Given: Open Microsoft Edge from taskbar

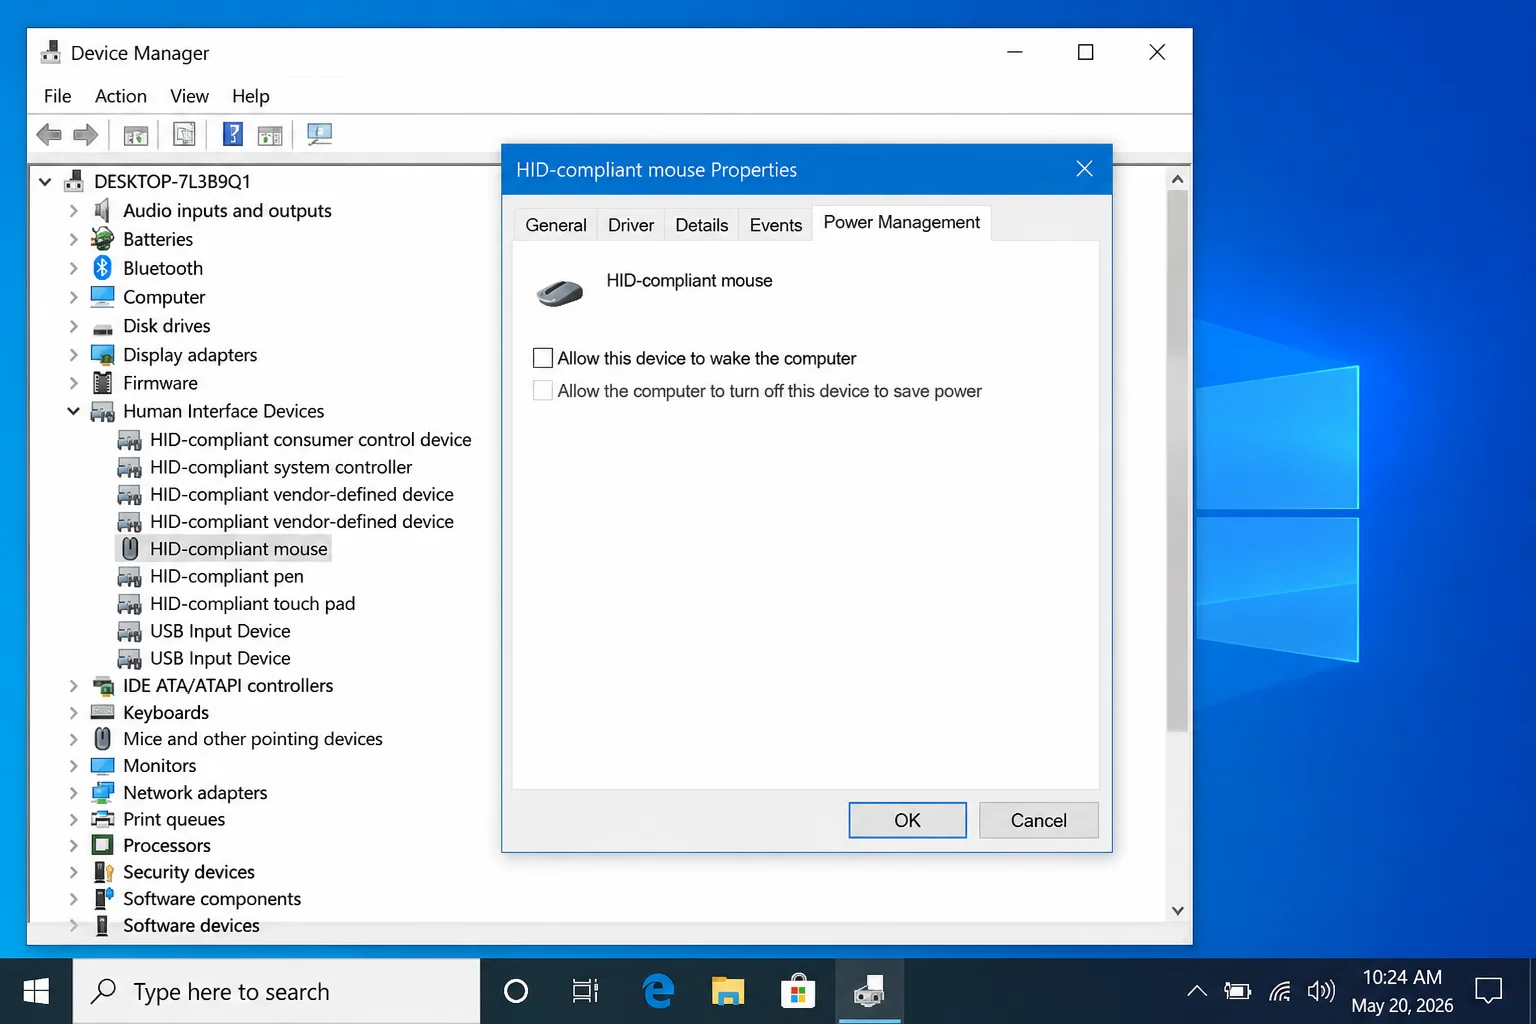Looking at the screenshot, I should [x=658, y=991].
